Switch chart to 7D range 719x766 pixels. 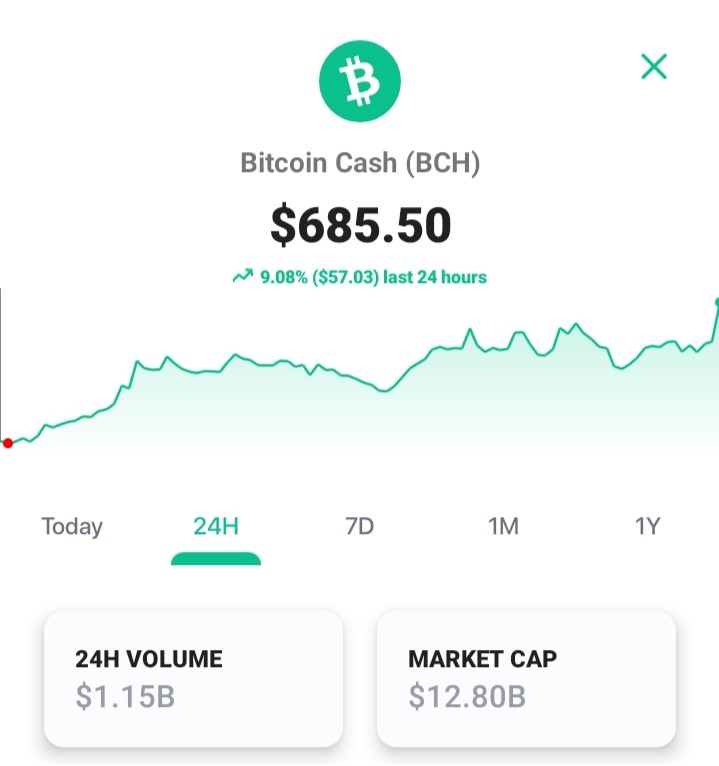pyautogui.click(x=360, y=527)
